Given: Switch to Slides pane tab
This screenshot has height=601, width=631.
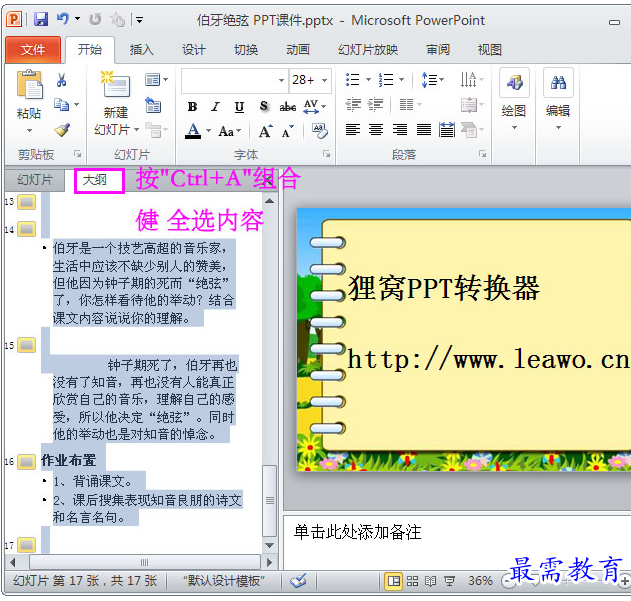Looking at the screenshot, I should coord(35,180).
